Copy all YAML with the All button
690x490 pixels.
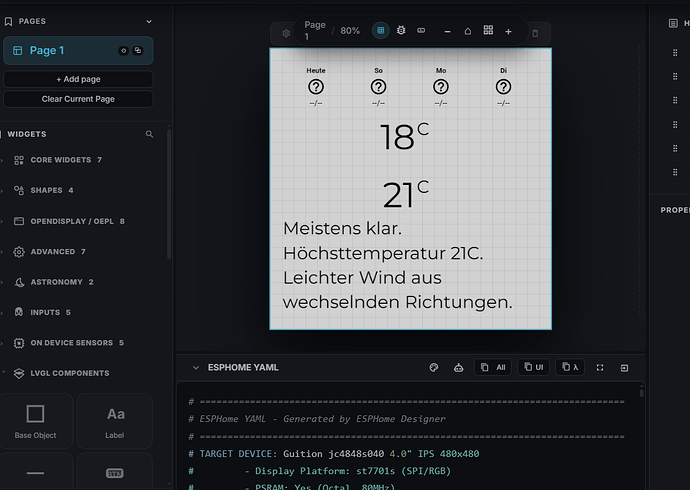(x=493, y=367)
